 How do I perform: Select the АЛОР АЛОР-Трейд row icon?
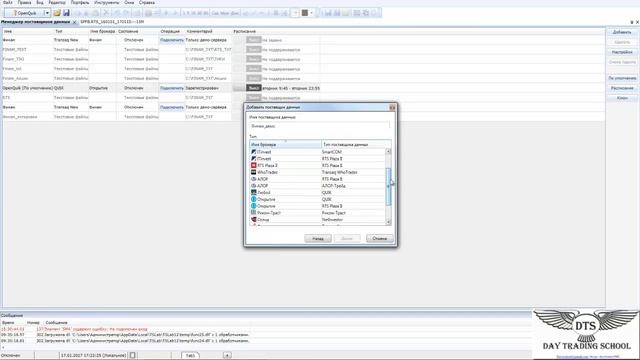coord(253,186)
